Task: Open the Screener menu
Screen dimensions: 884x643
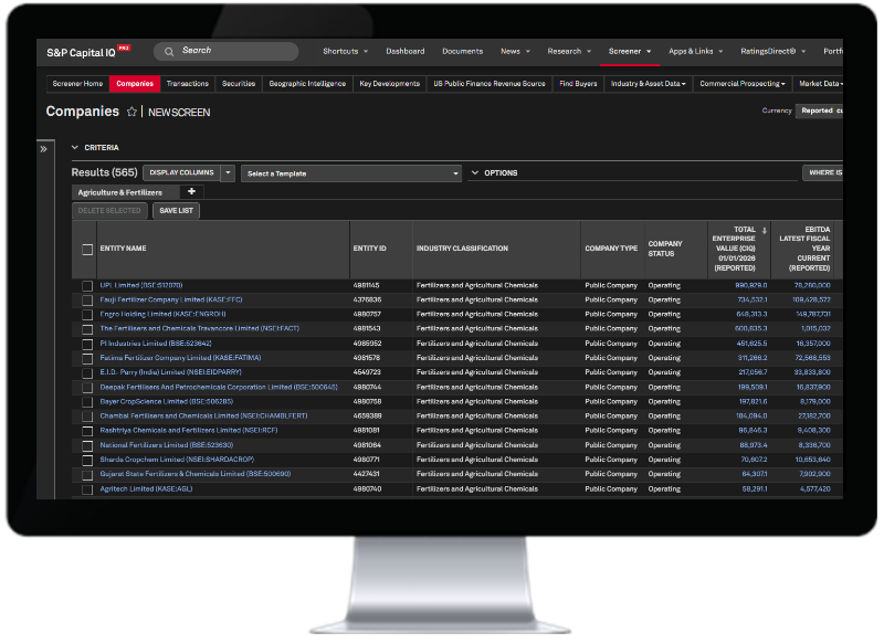Action: pyautogui.click(x=630, y=51)
